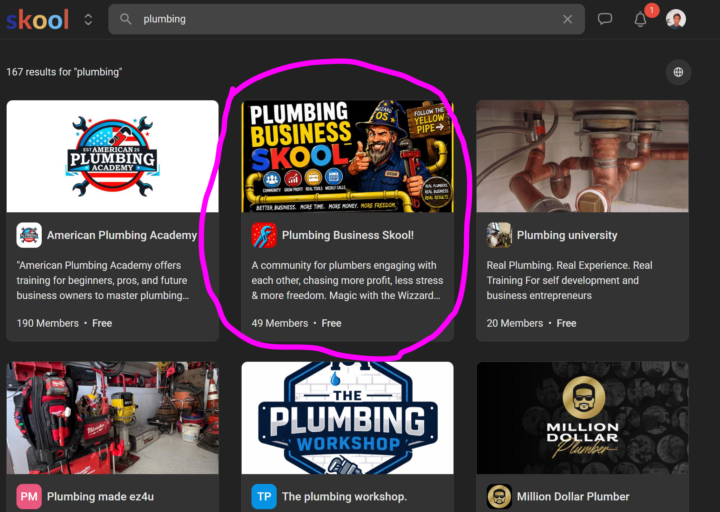Click the skool logo

38,19
